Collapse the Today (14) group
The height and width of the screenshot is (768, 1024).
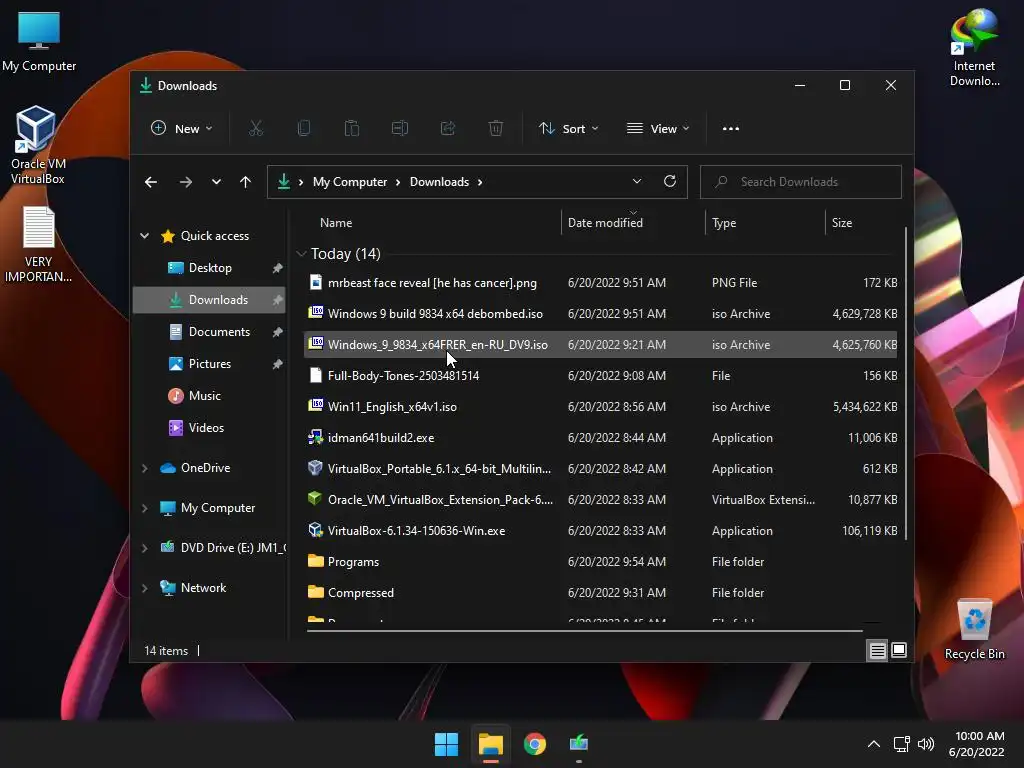coord(301,254)
